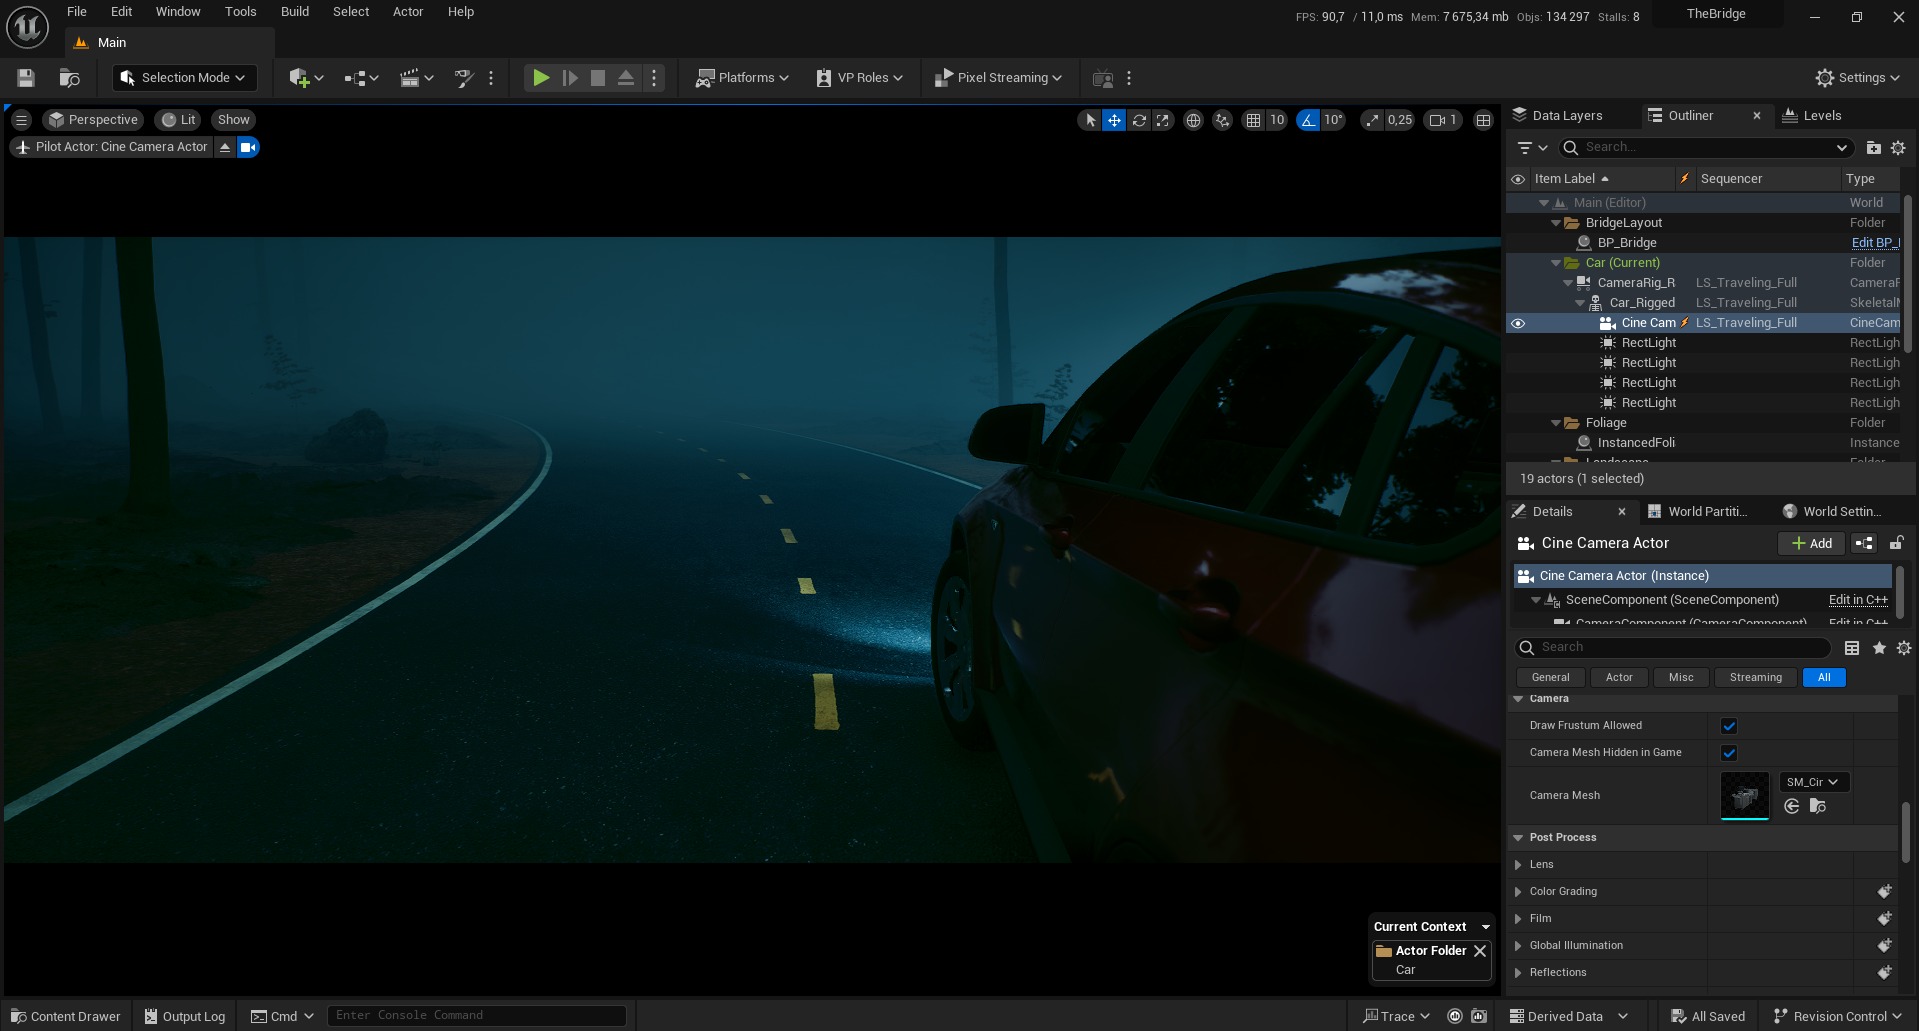
Task: Open the Platforms dropdown
Action: pyautogui.click(x=743, y=78)
